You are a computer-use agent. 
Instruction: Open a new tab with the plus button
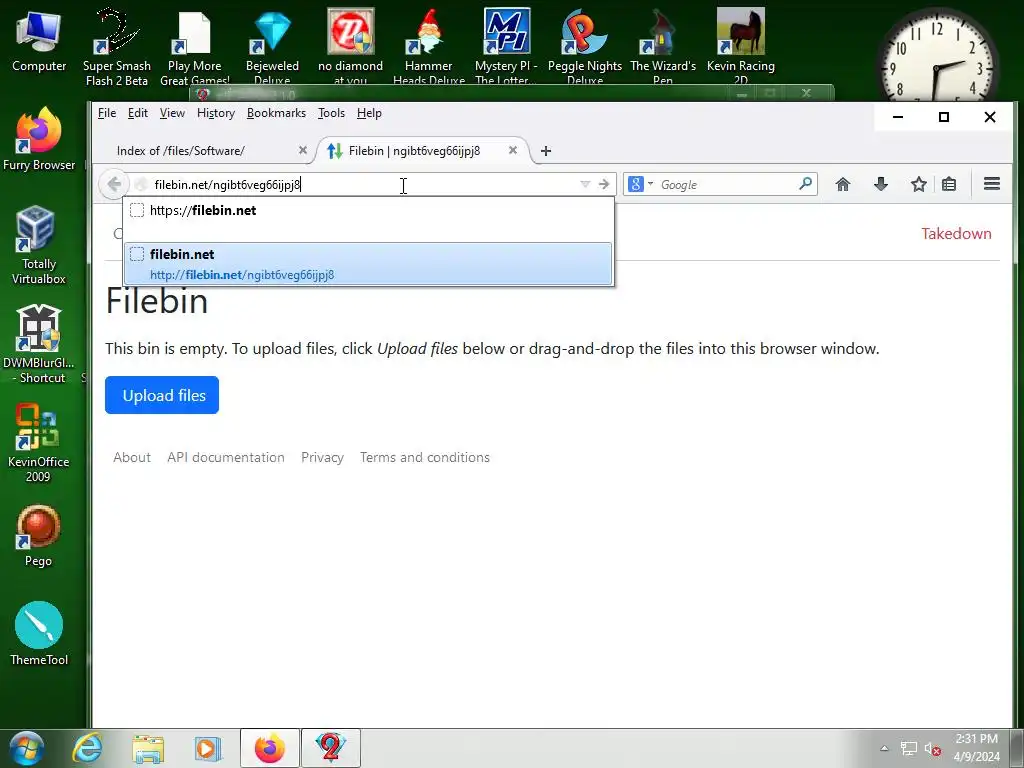point(546,151)
